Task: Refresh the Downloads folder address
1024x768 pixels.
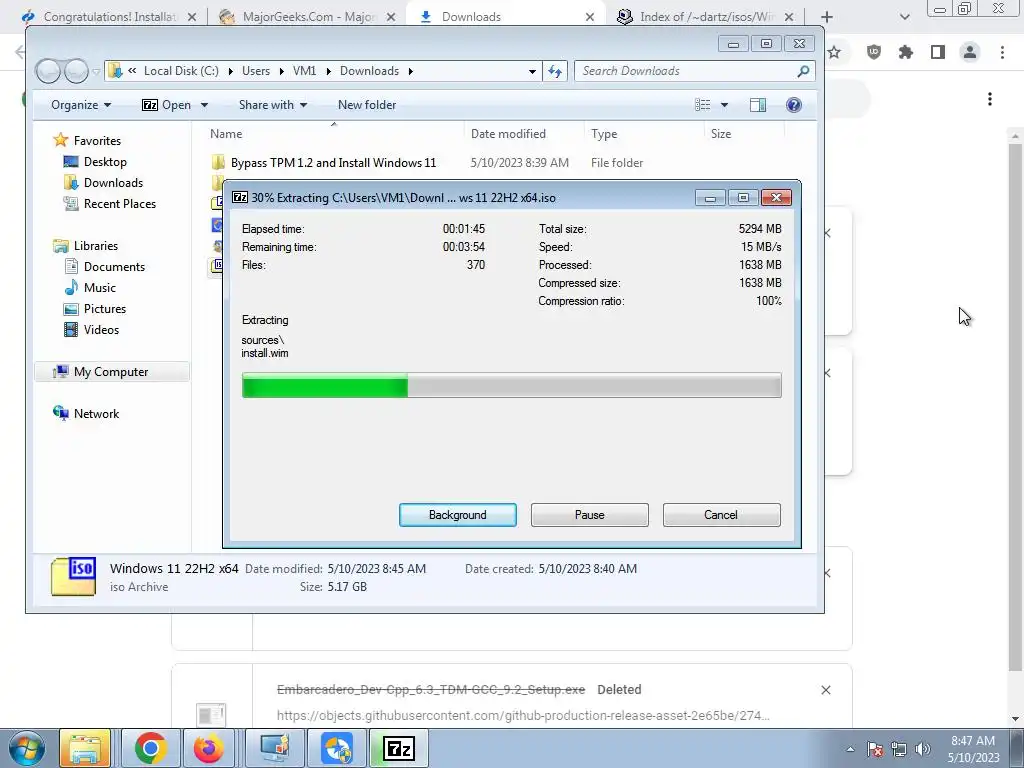Action: (x=554, y=71)
